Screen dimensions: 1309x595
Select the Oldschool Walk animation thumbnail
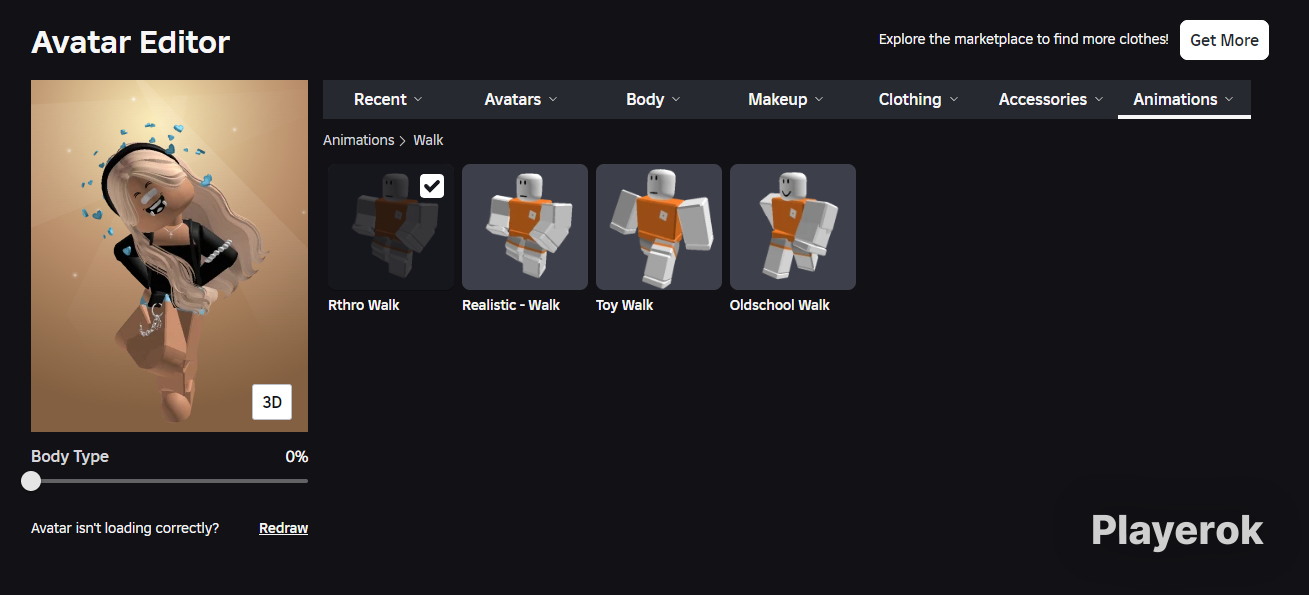(x=793, y=227)
